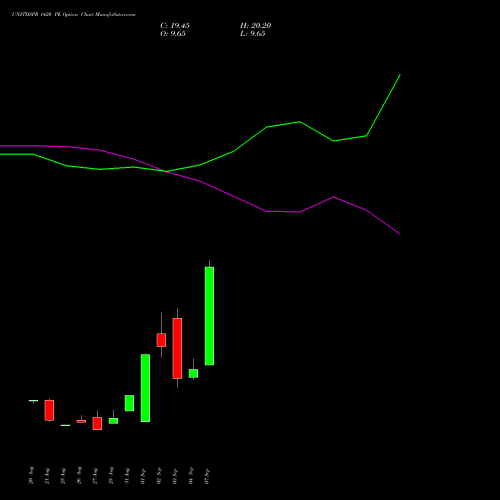Select the small red candlestick for 02 Sep
The image size is (500, 500).
coord(161,340)
